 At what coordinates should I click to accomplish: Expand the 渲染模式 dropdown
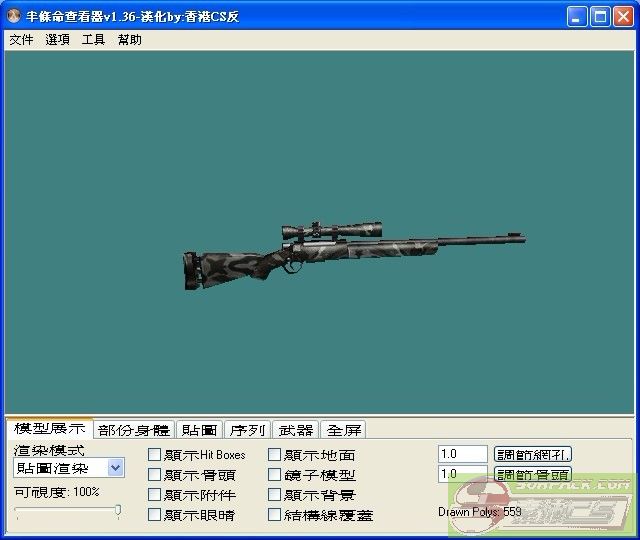point(115,468)
